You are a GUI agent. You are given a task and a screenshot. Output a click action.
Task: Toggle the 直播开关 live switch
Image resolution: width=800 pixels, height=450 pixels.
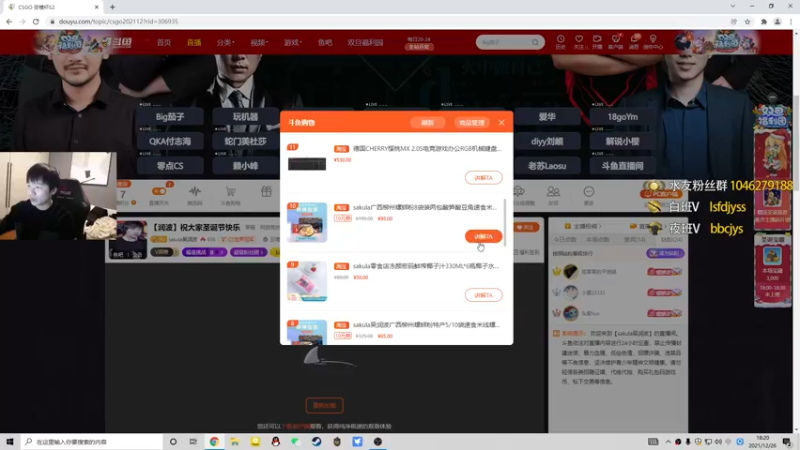click(x=159, y=191)
